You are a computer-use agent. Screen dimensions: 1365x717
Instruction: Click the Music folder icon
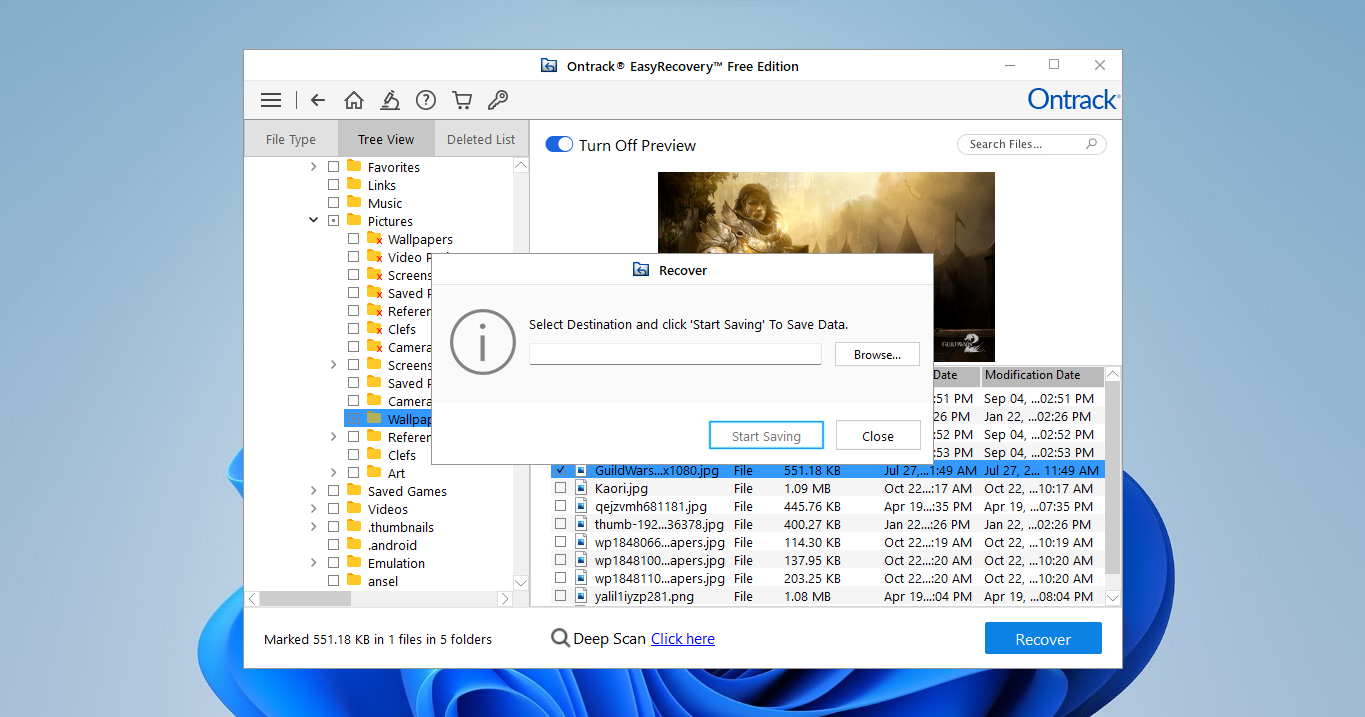point(354,203)
